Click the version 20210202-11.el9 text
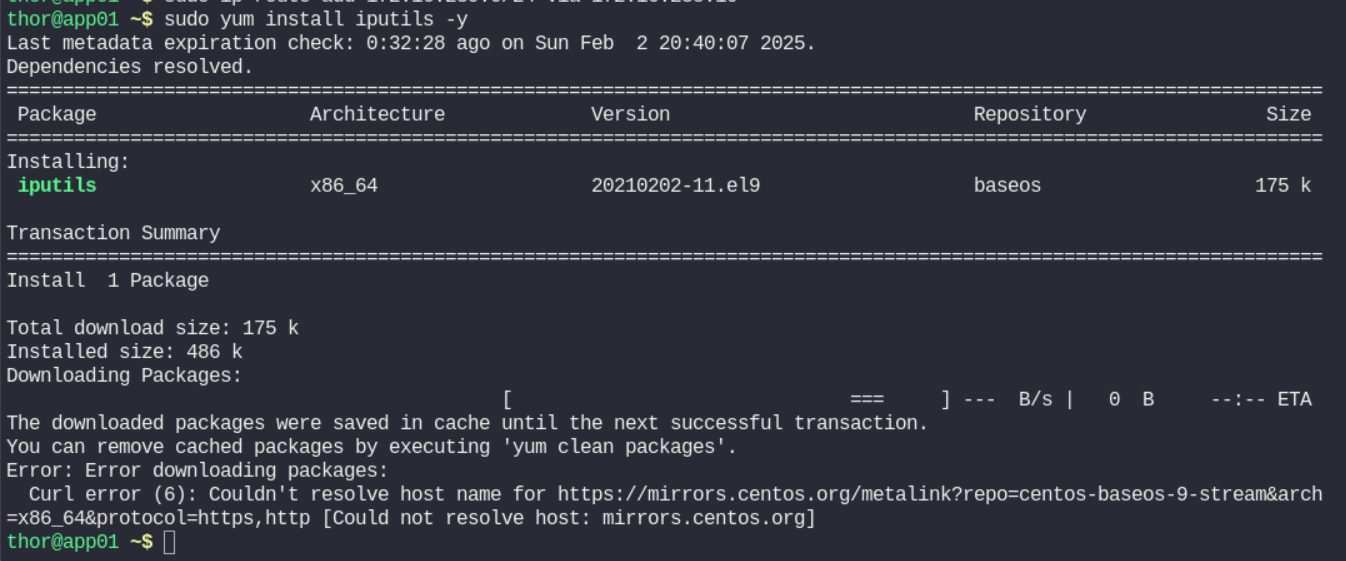The width and height of the screenshot is (1346, 561). (675, 186)
